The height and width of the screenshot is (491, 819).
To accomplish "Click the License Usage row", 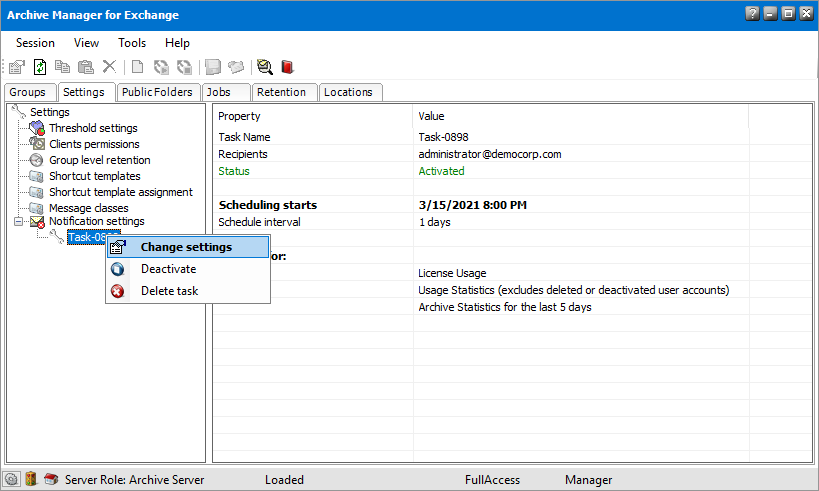I will tap(452, 273).
